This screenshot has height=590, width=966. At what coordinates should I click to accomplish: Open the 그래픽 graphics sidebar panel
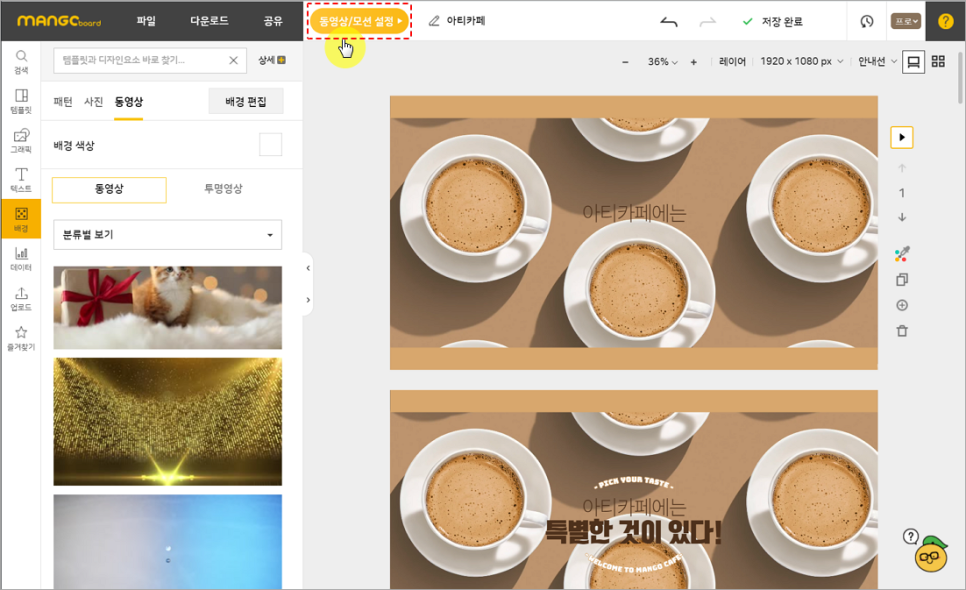21,140
